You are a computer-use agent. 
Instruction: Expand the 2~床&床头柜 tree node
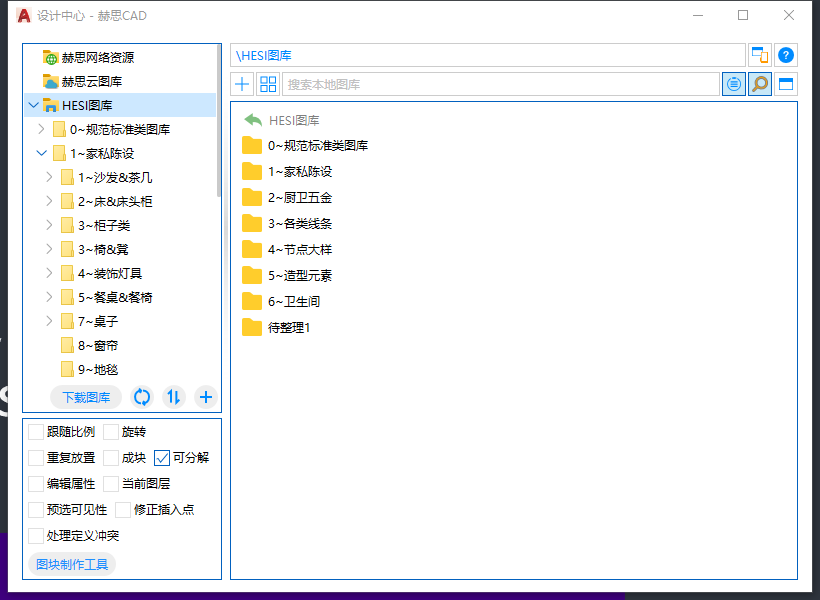point(49,201)
